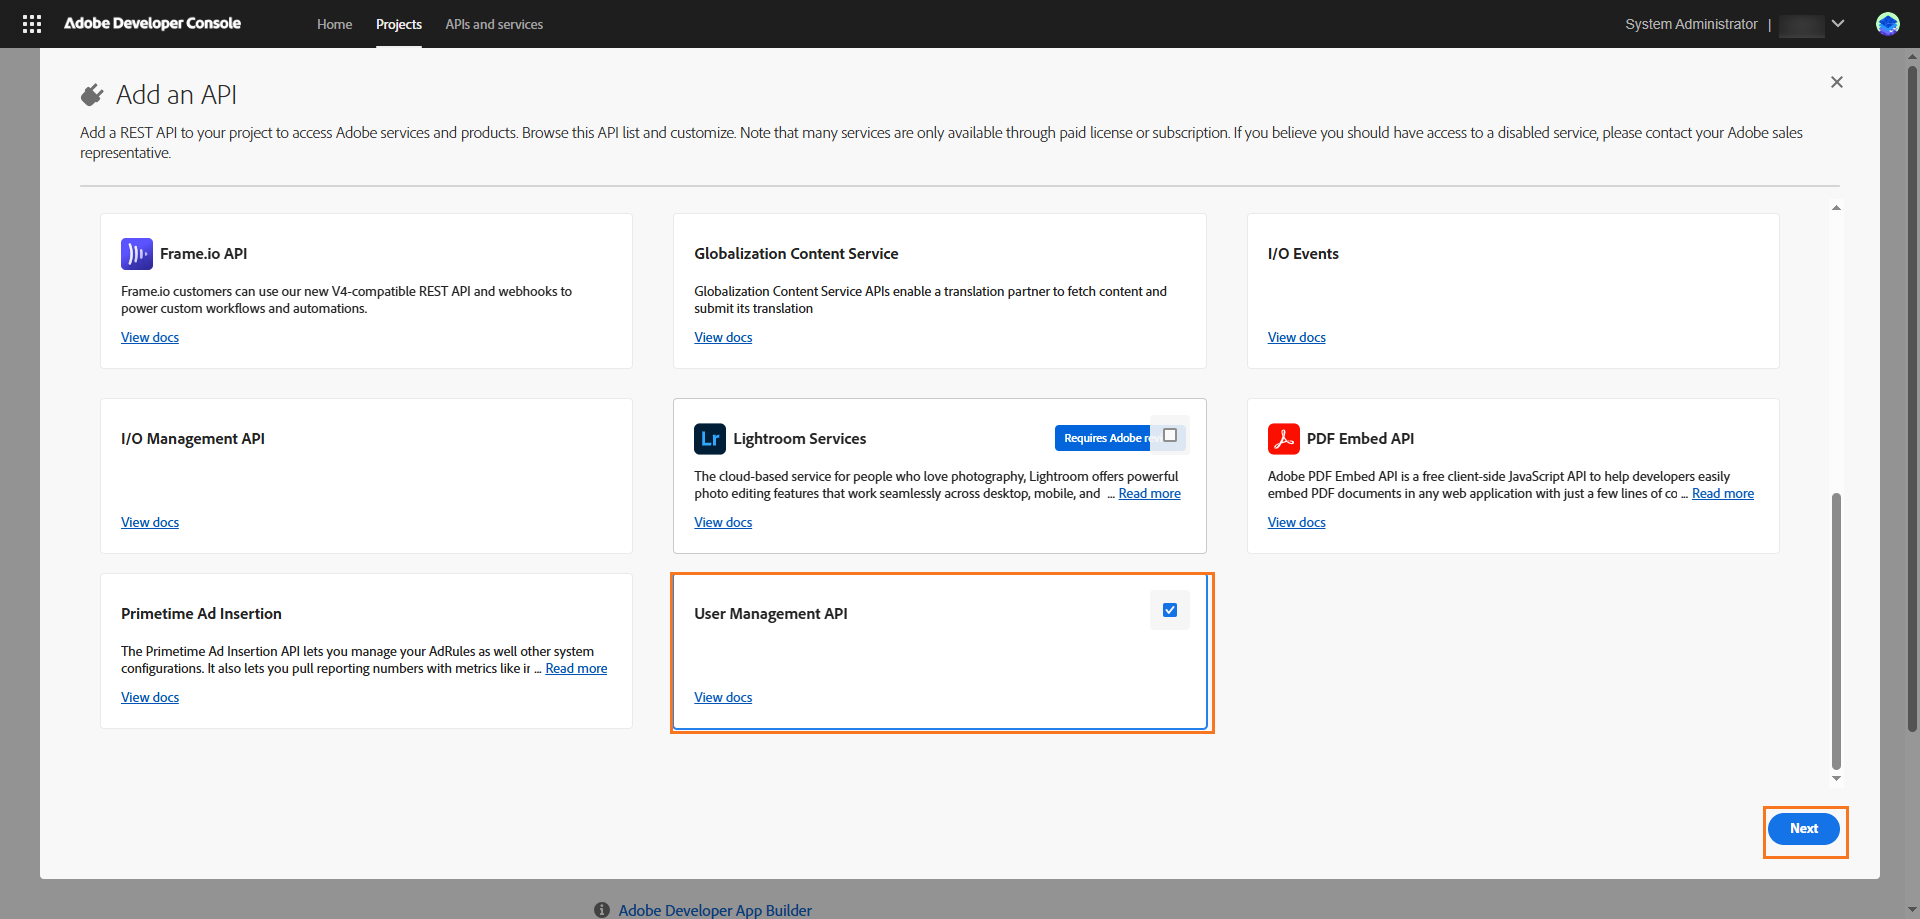Click the info icon beside Adobe Developer App Builder
This screenshot has height=919, width=1920.
pos(602,910)
